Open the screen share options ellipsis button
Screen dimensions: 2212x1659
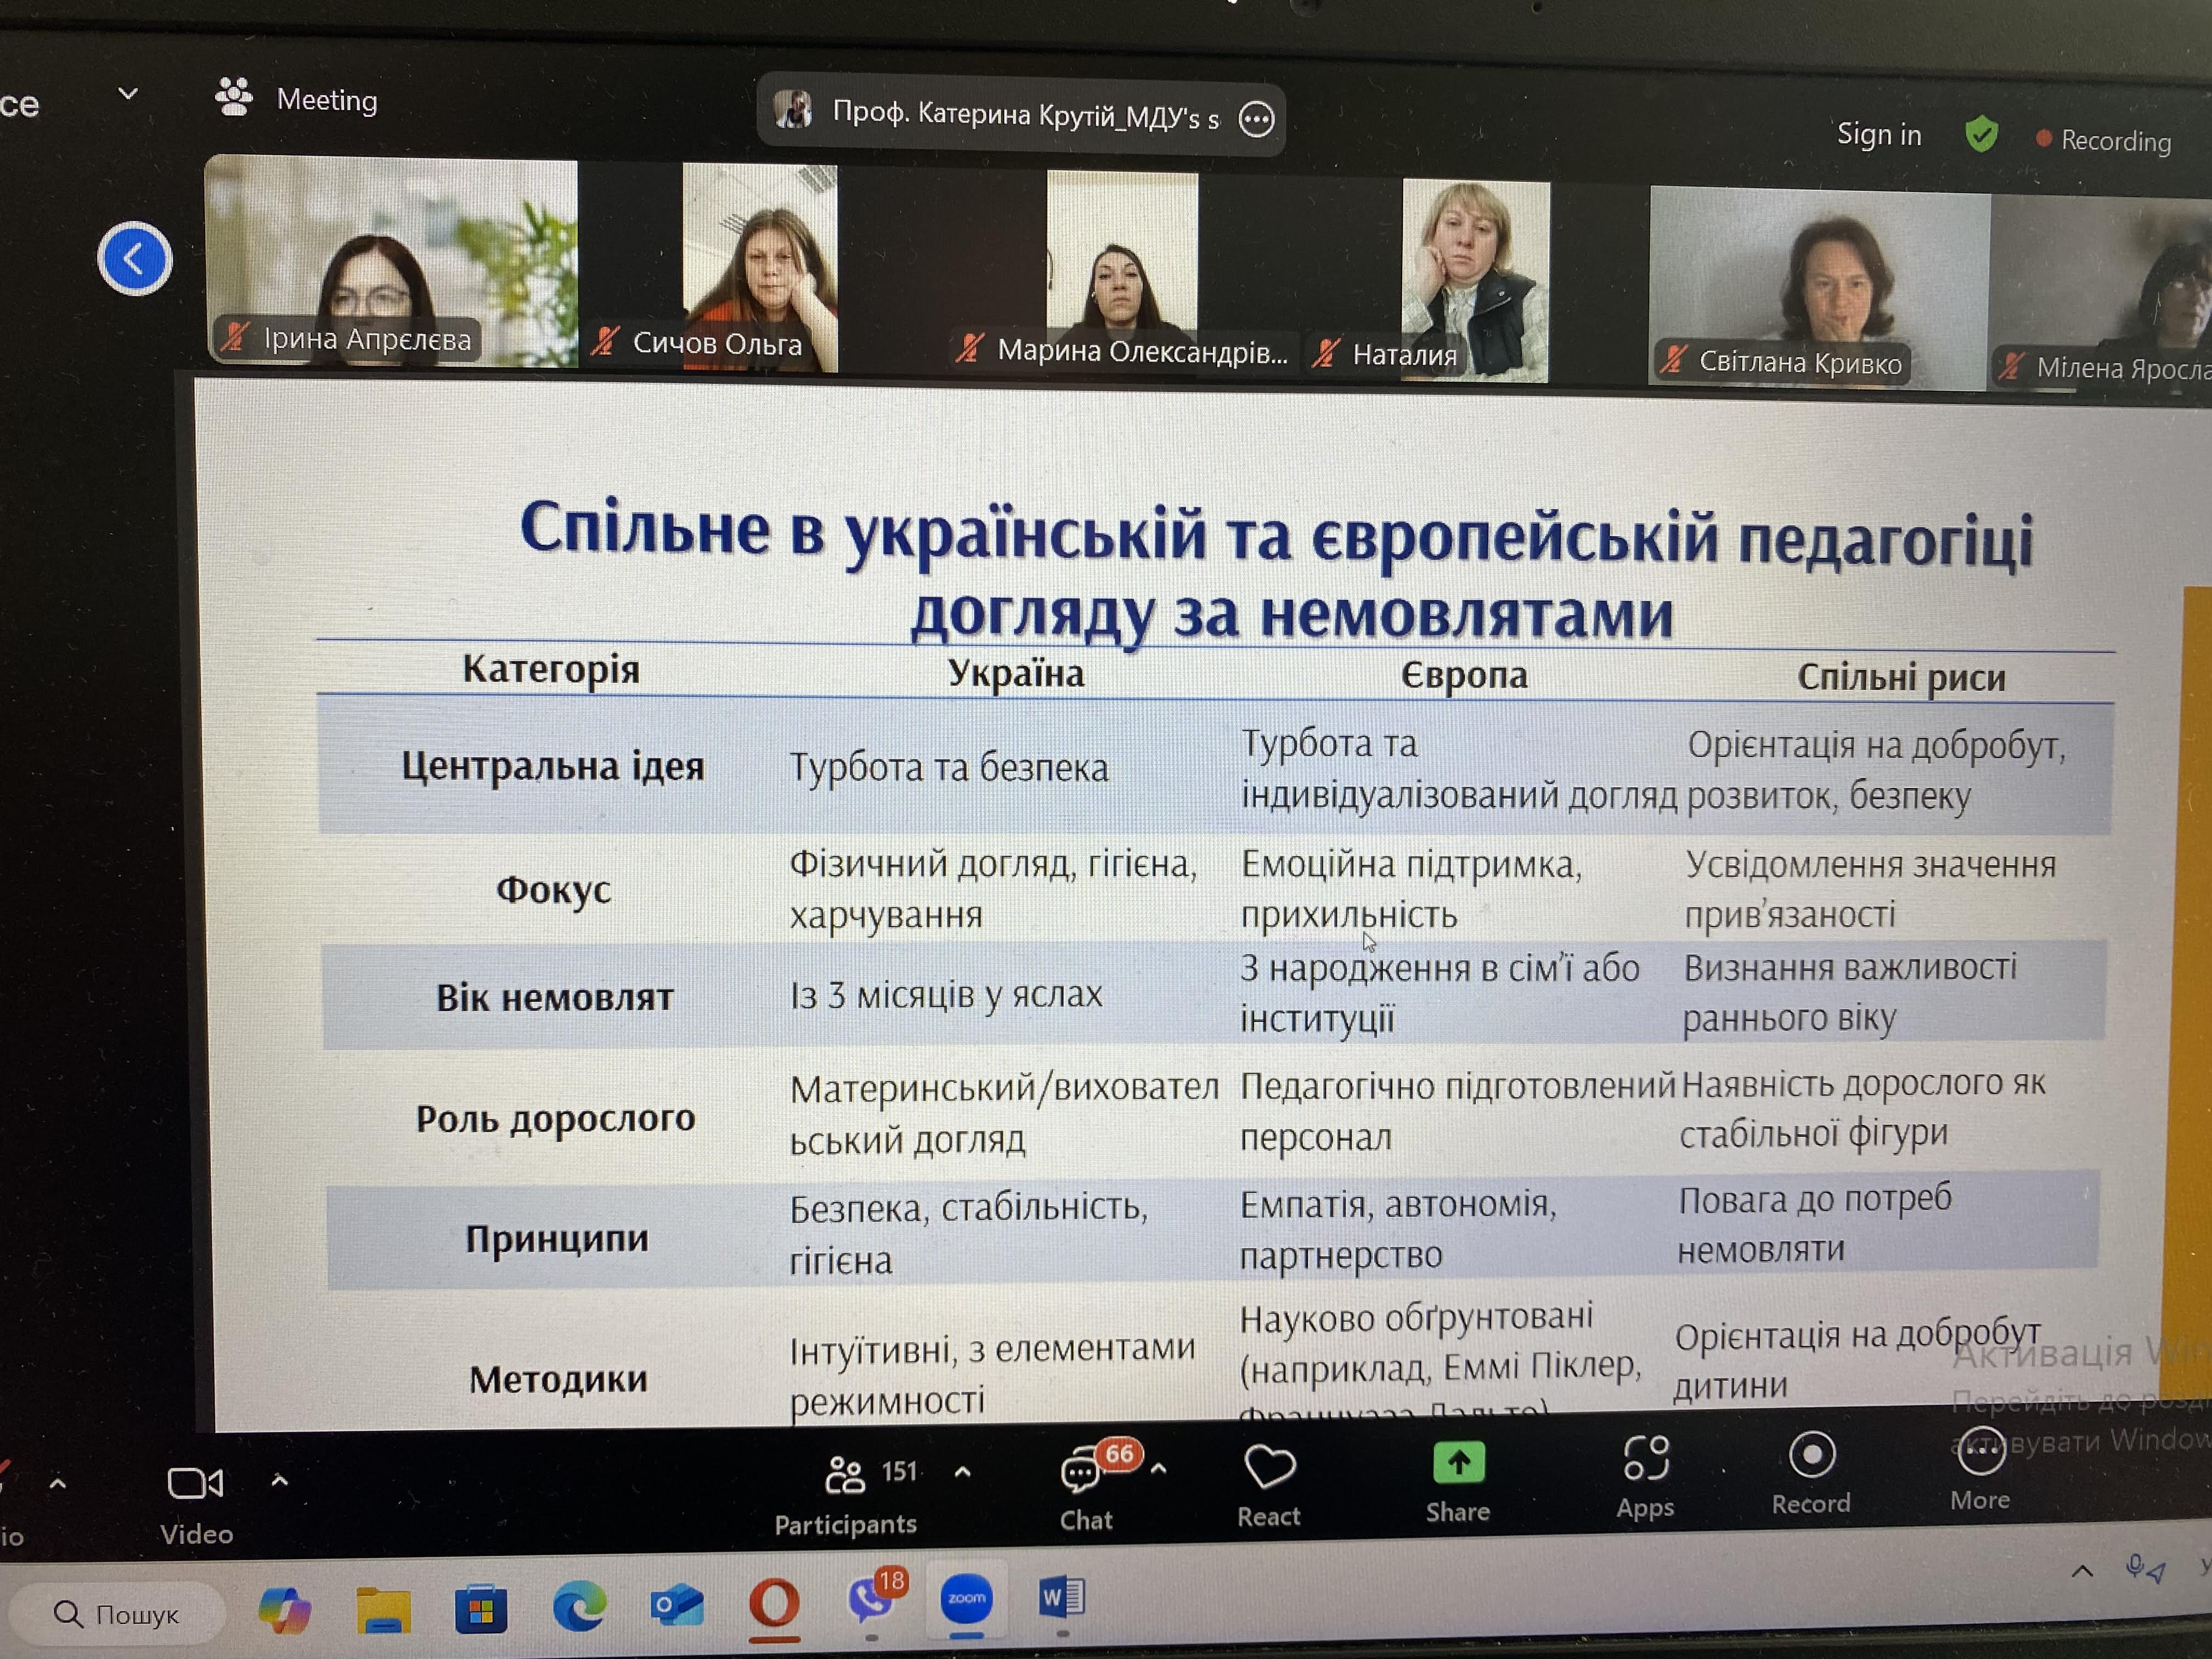coord(1256,120)
